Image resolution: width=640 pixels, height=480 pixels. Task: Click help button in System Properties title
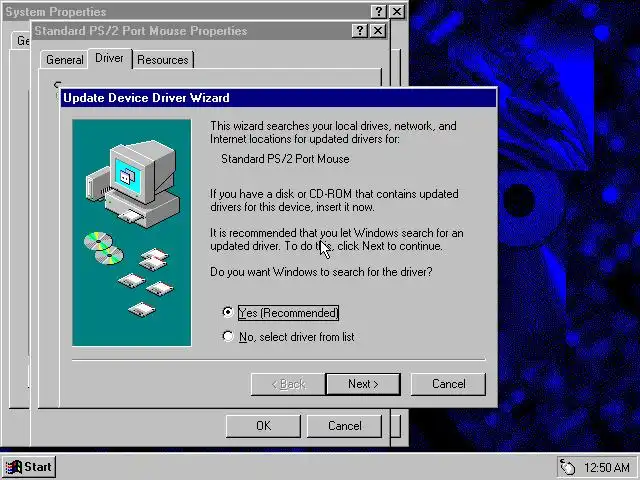click(x=379, y=11)
